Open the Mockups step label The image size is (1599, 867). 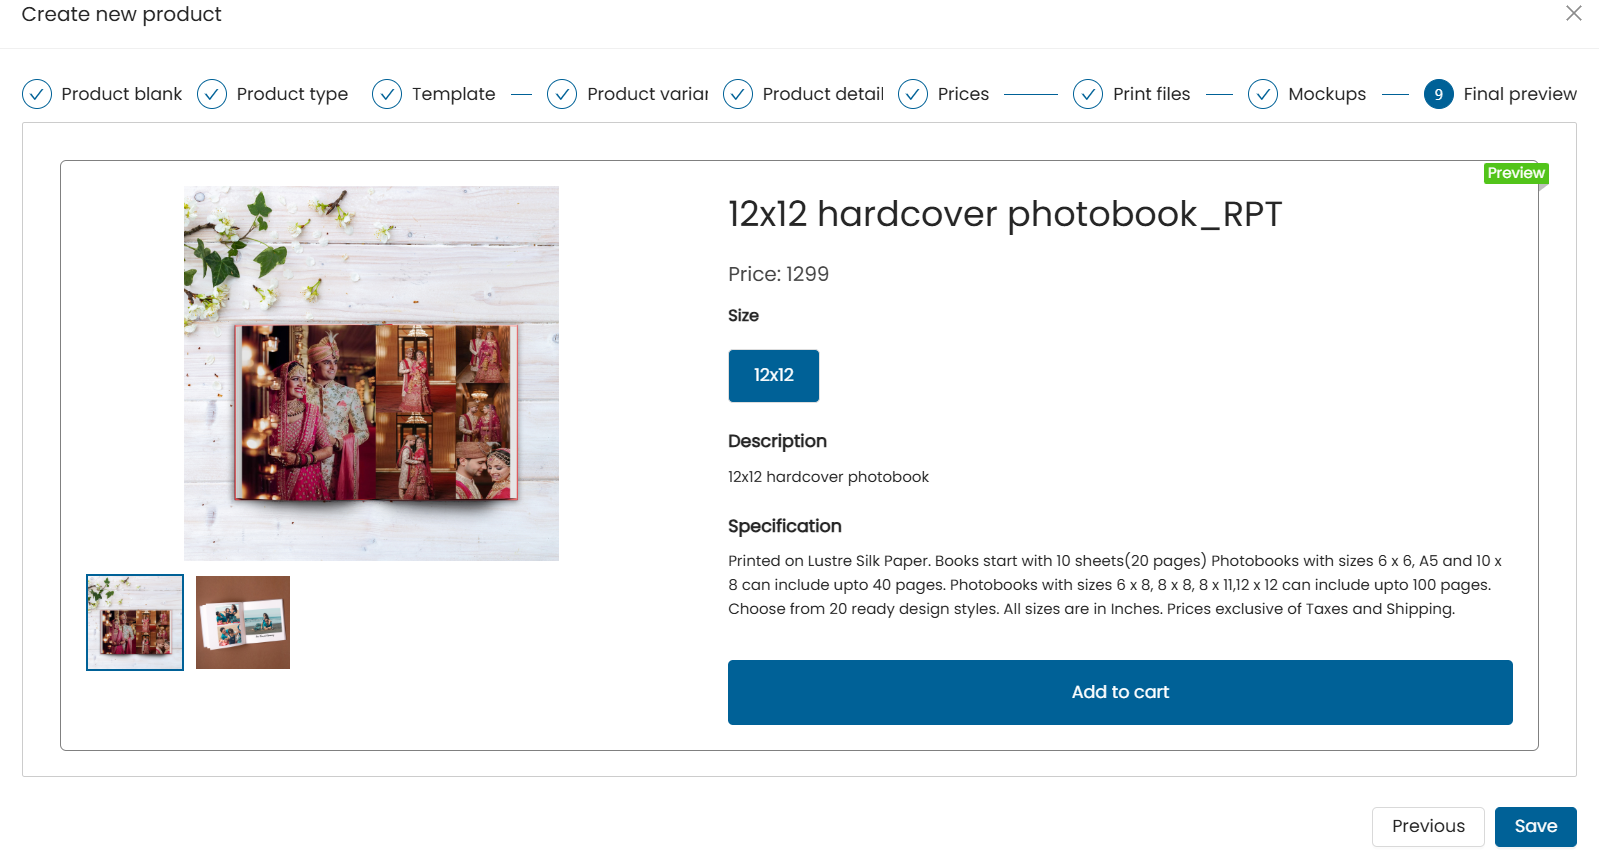tap(1327, 94)
